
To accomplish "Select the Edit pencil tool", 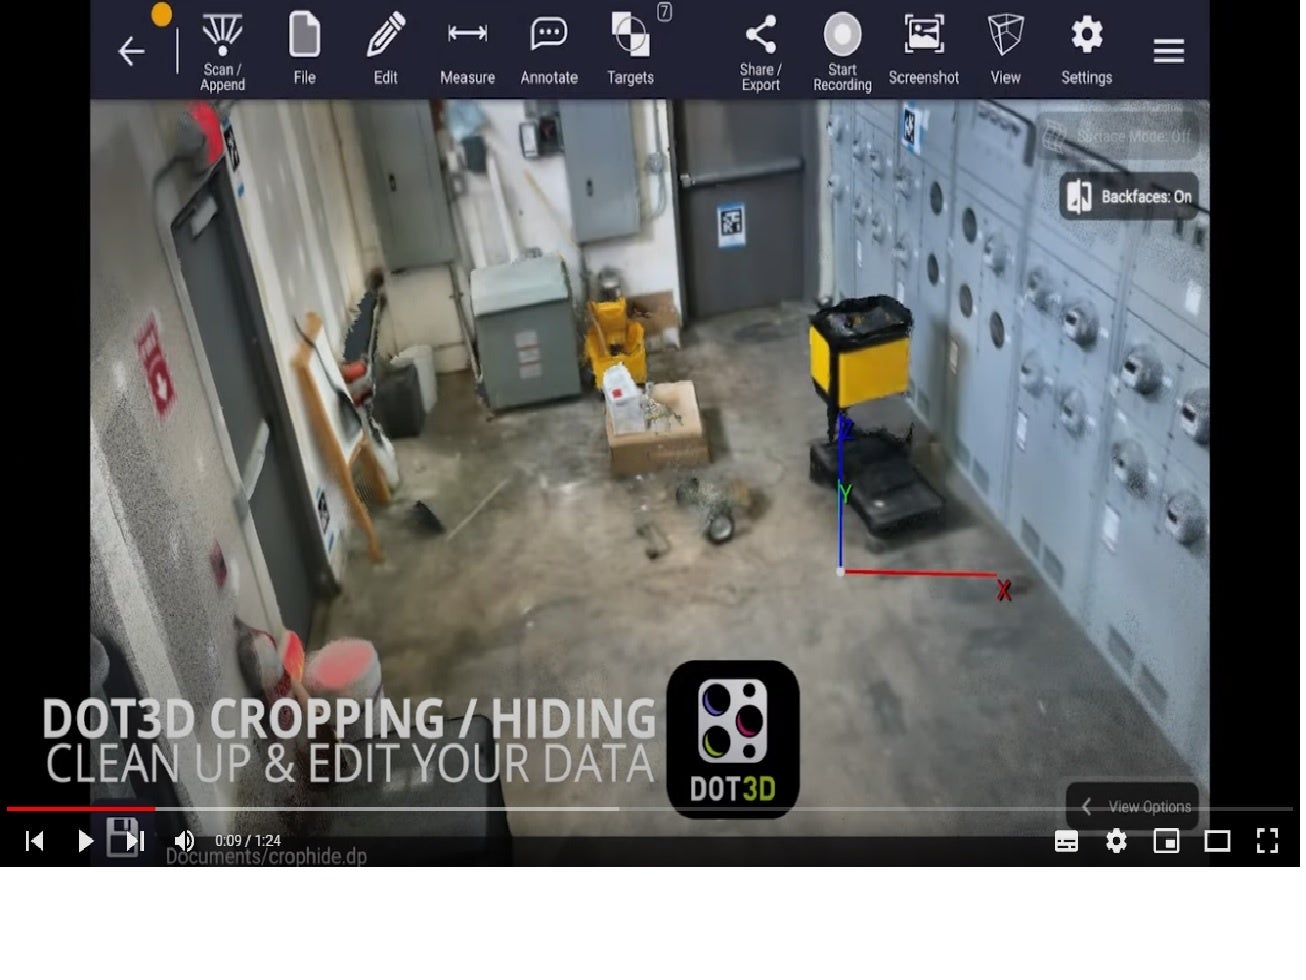I will [386, 48].
